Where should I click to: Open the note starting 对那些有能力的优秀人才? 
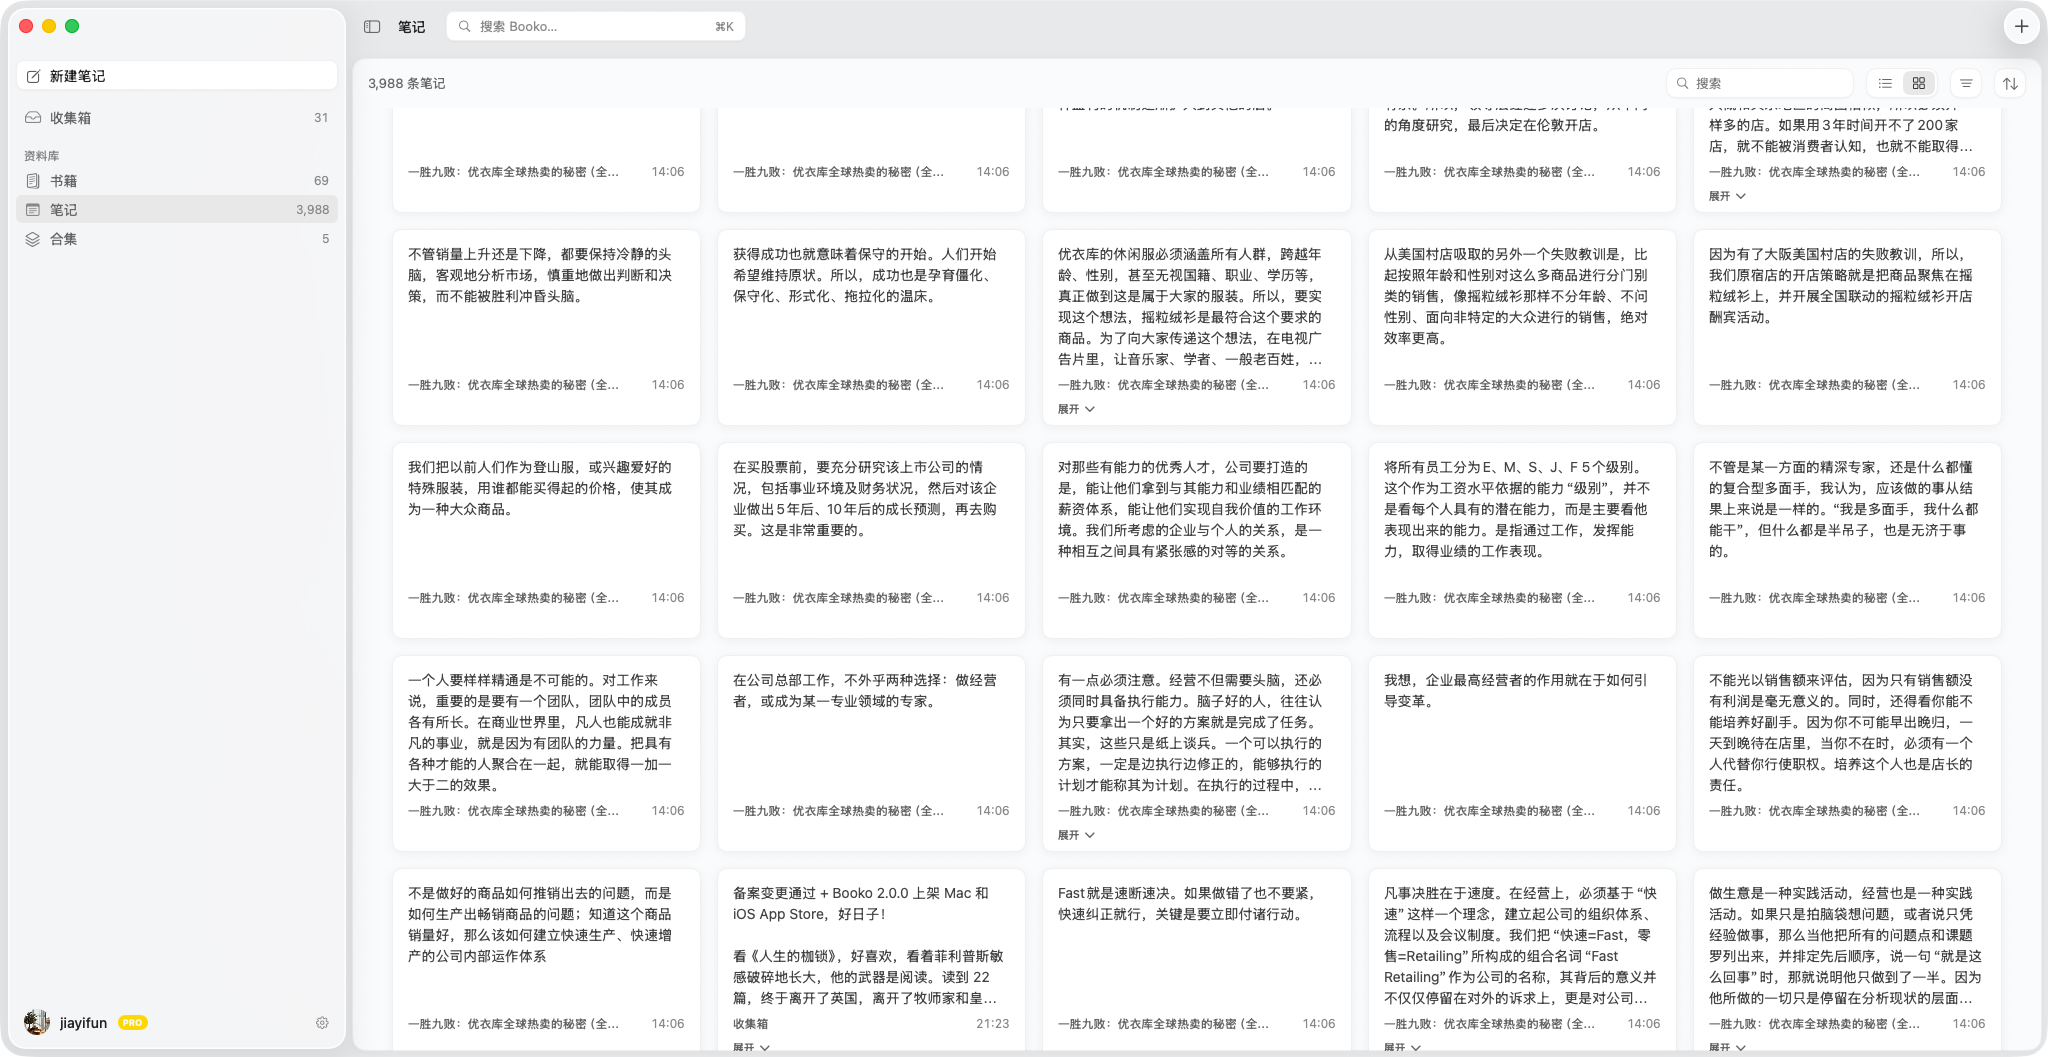point(1196,540)
